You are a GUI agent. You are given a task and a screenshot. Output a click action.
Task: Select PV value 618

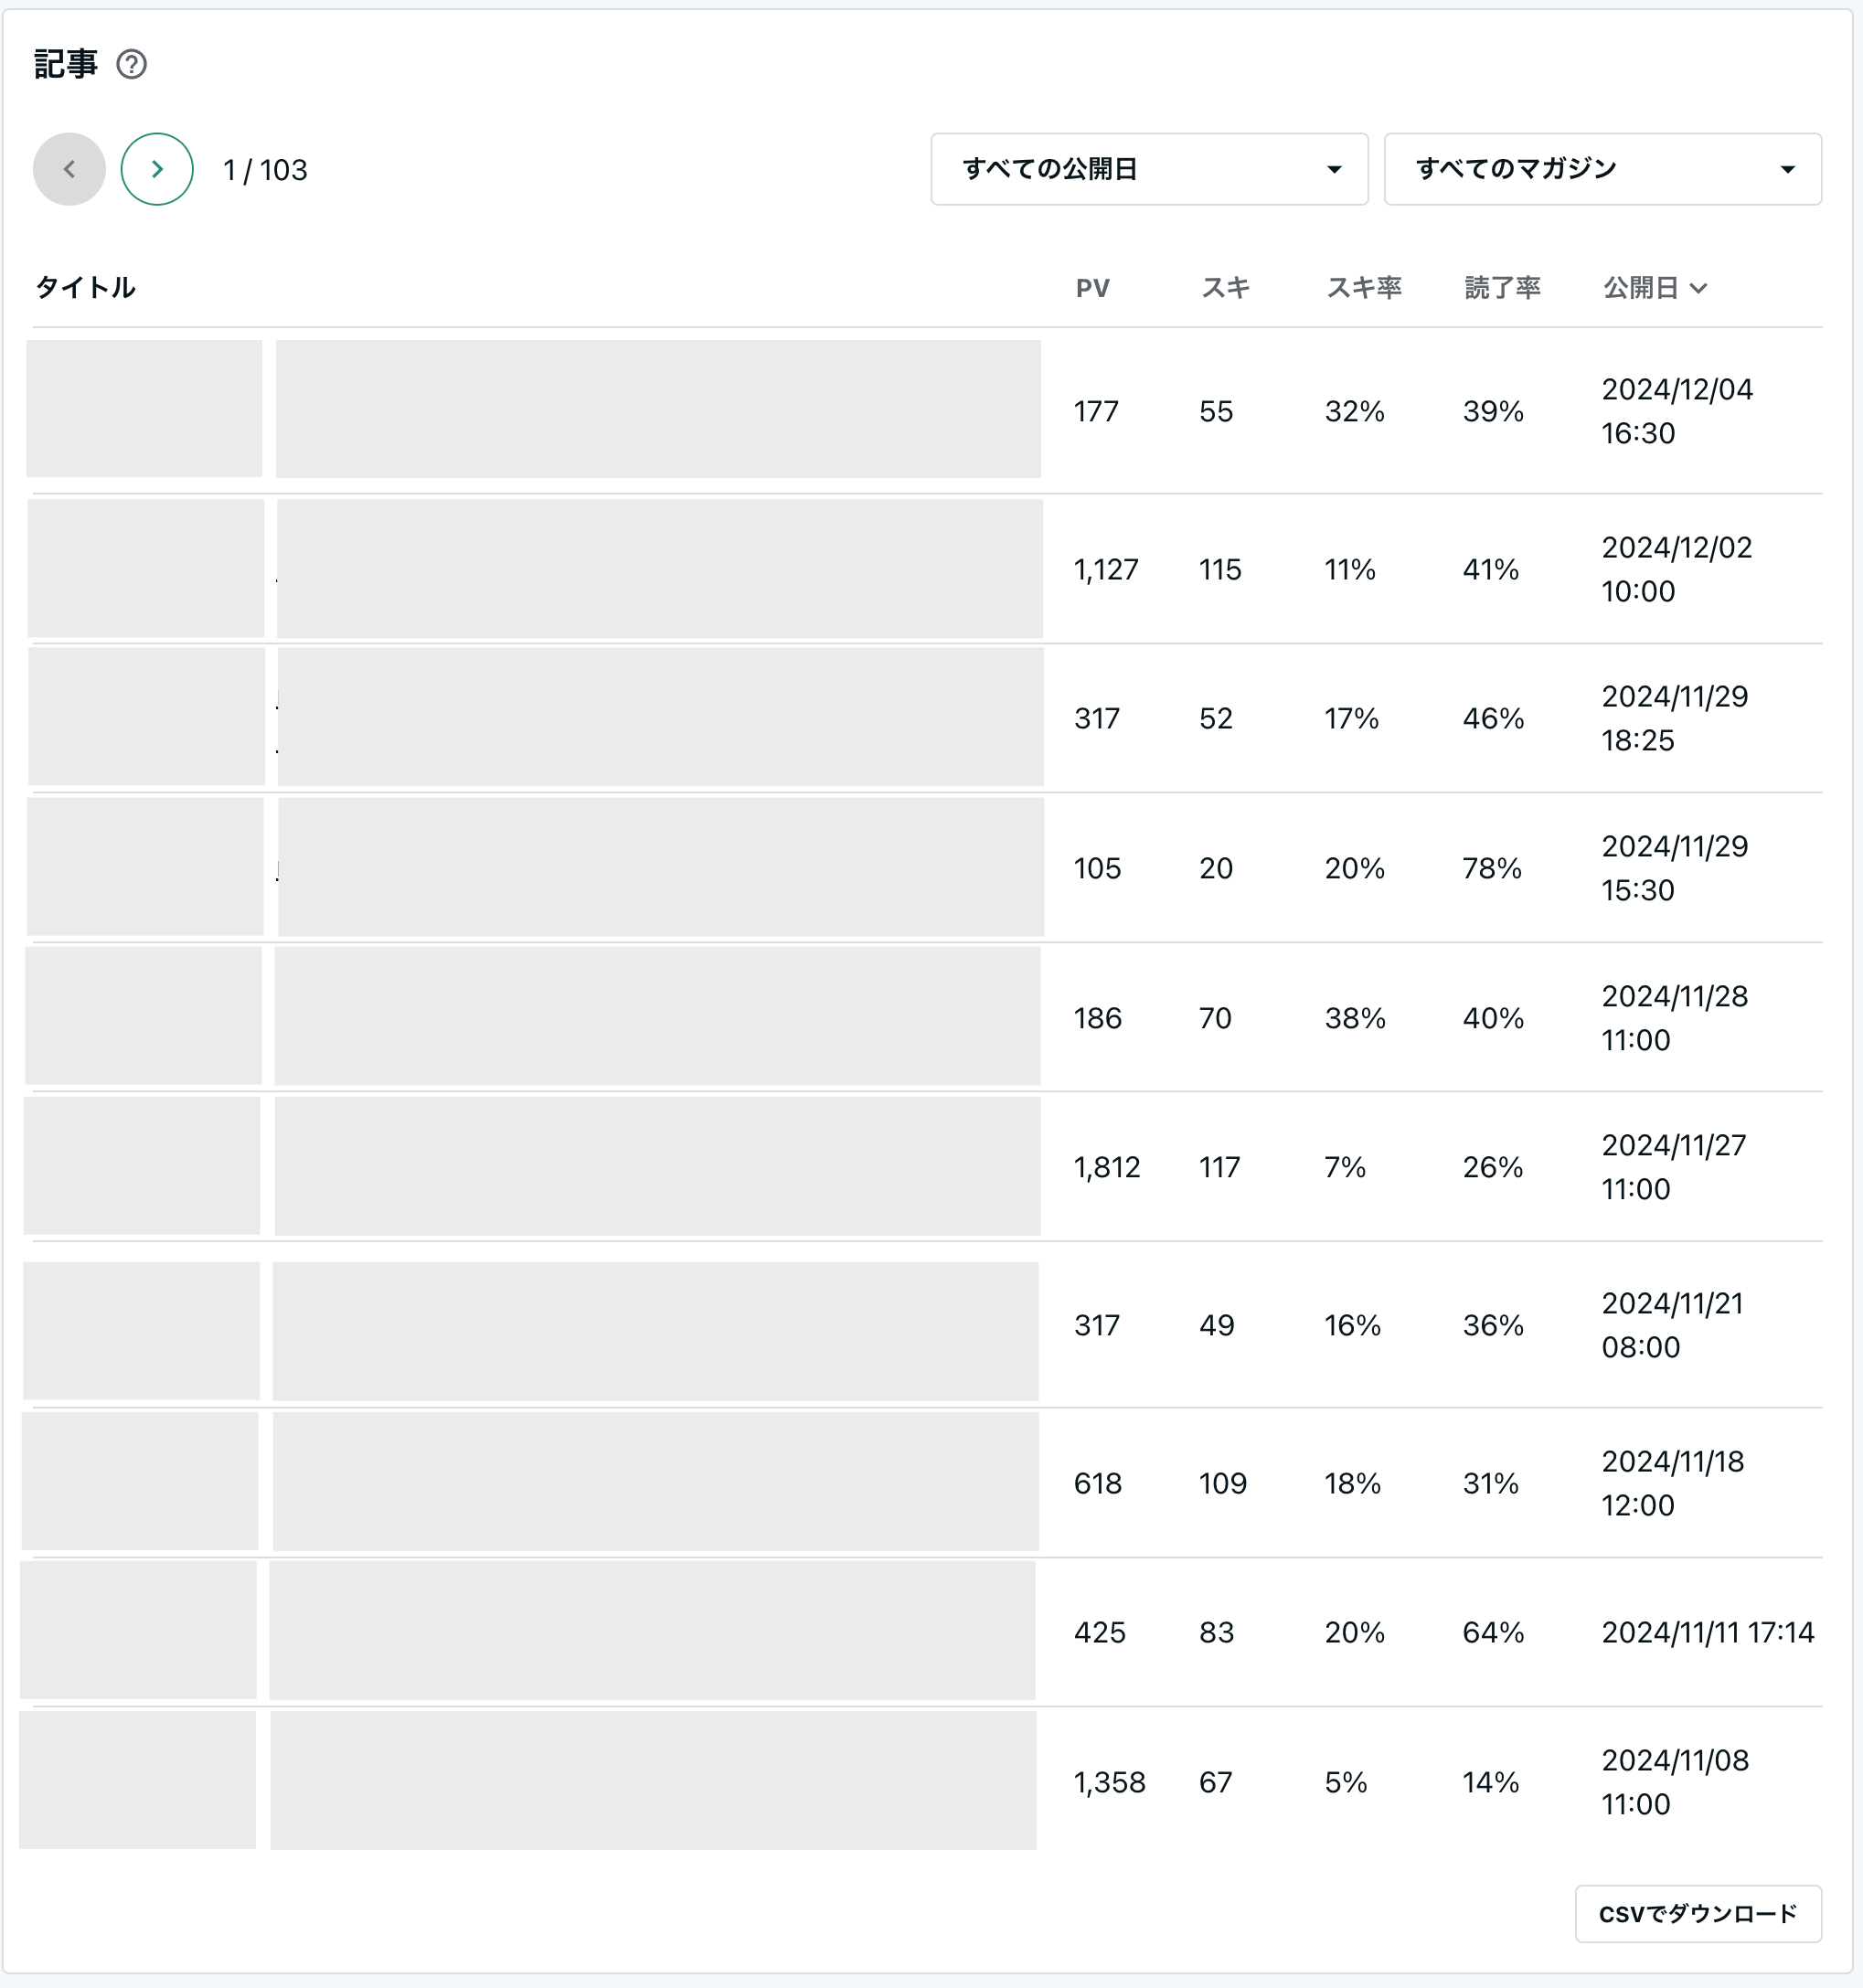pos(1098,1483)
